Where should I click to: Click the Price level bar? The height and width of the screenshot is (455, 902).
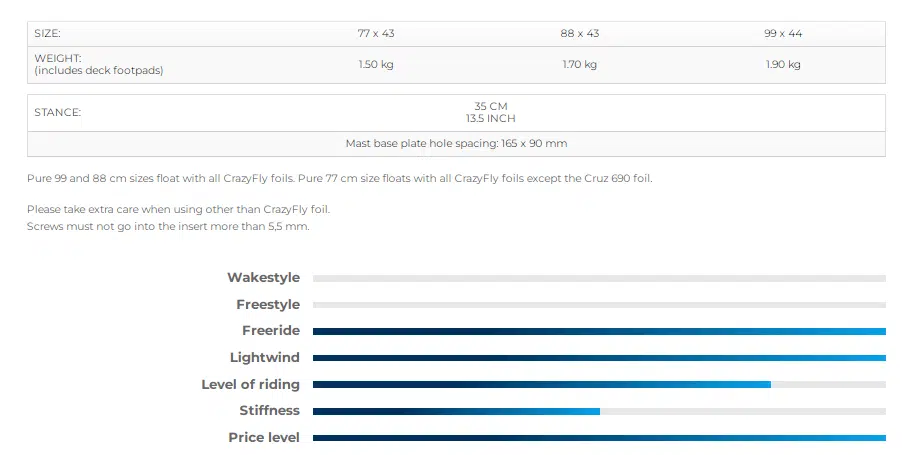pos(599,438)
